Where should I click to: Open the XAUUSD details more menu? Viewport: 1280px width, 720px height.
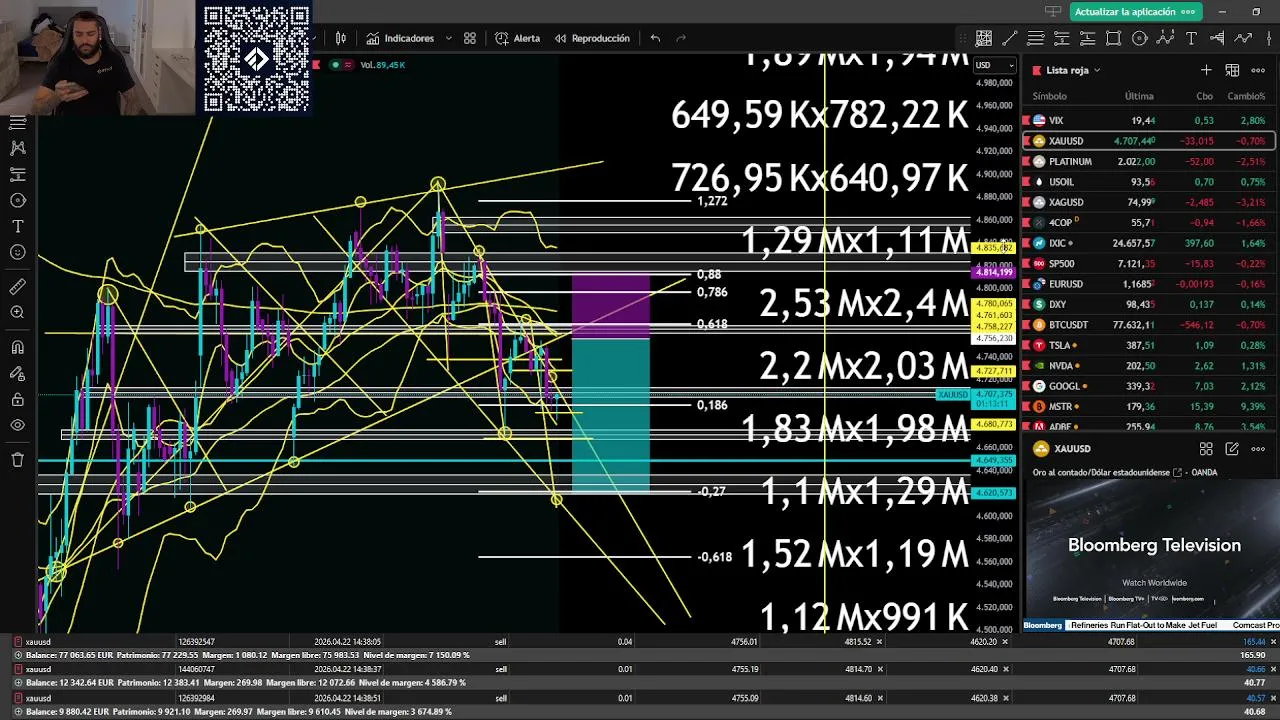click(x=1258, y=449)
